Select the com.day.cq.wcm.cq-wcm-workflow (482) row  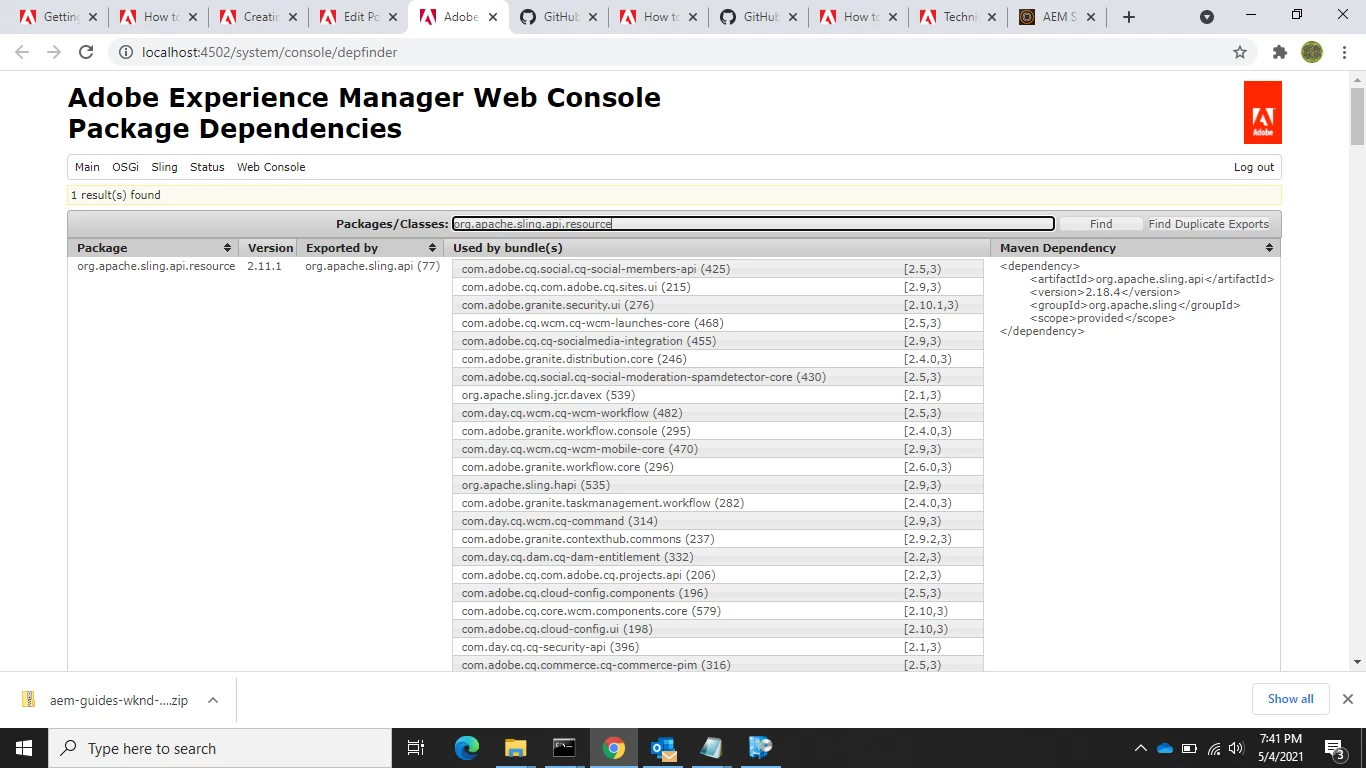[x=717, y=413]
